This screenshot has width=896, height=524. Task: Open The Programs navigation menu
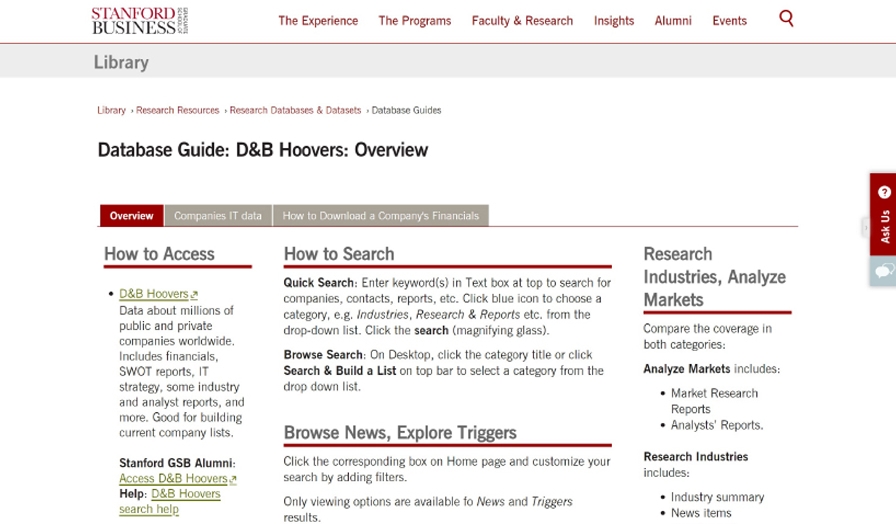click(x=414, y=21)
